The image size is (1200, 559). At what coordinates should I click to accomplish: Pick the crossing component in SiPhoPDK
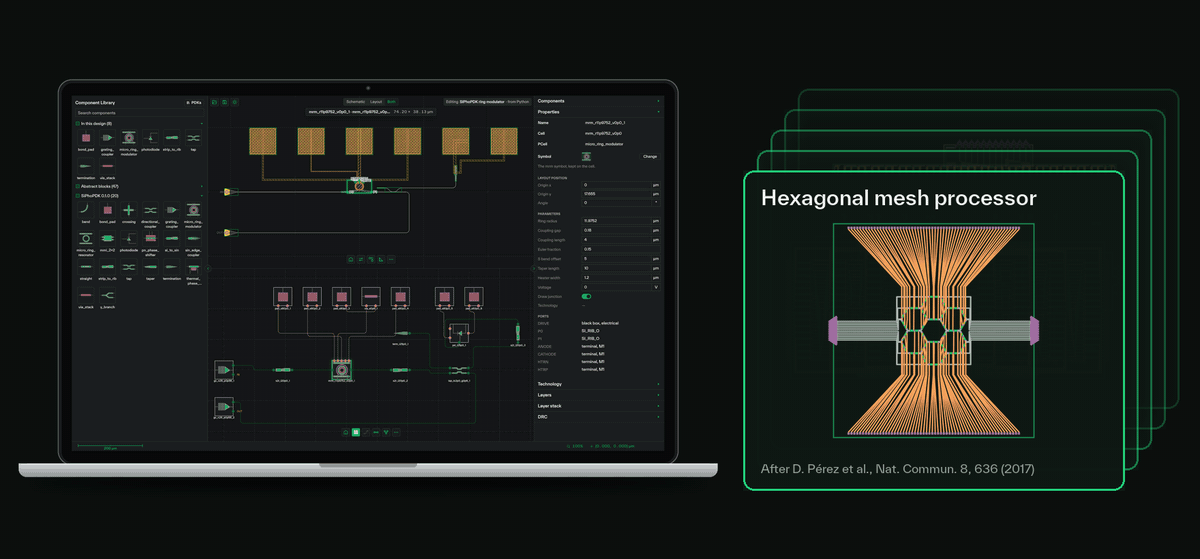pos(129,210)
